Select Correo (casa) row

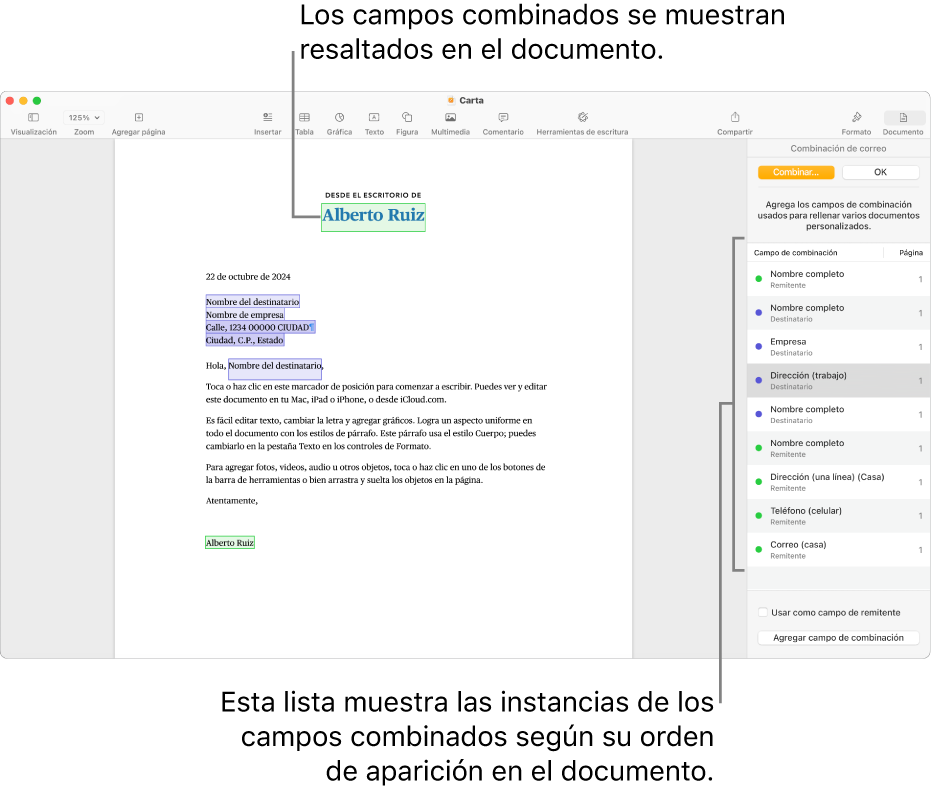click(x=838, y=550)
